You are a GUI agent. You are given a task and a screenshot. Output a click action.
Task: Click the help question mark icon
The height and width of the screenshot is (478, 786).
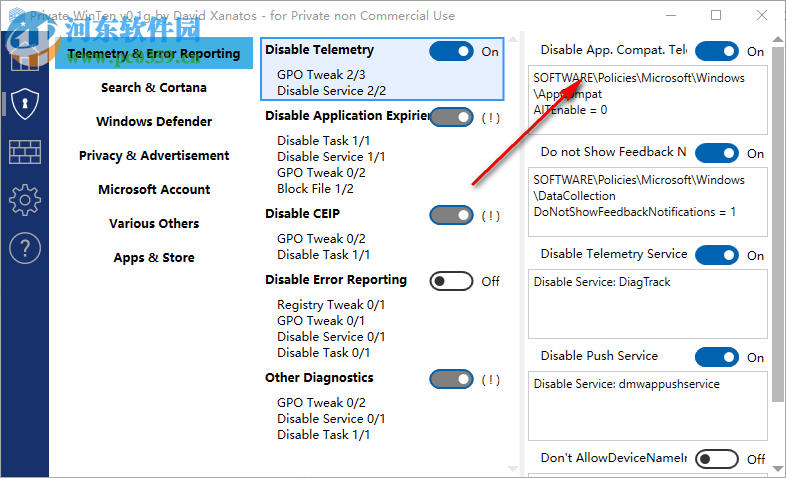(x=24, y=248)
